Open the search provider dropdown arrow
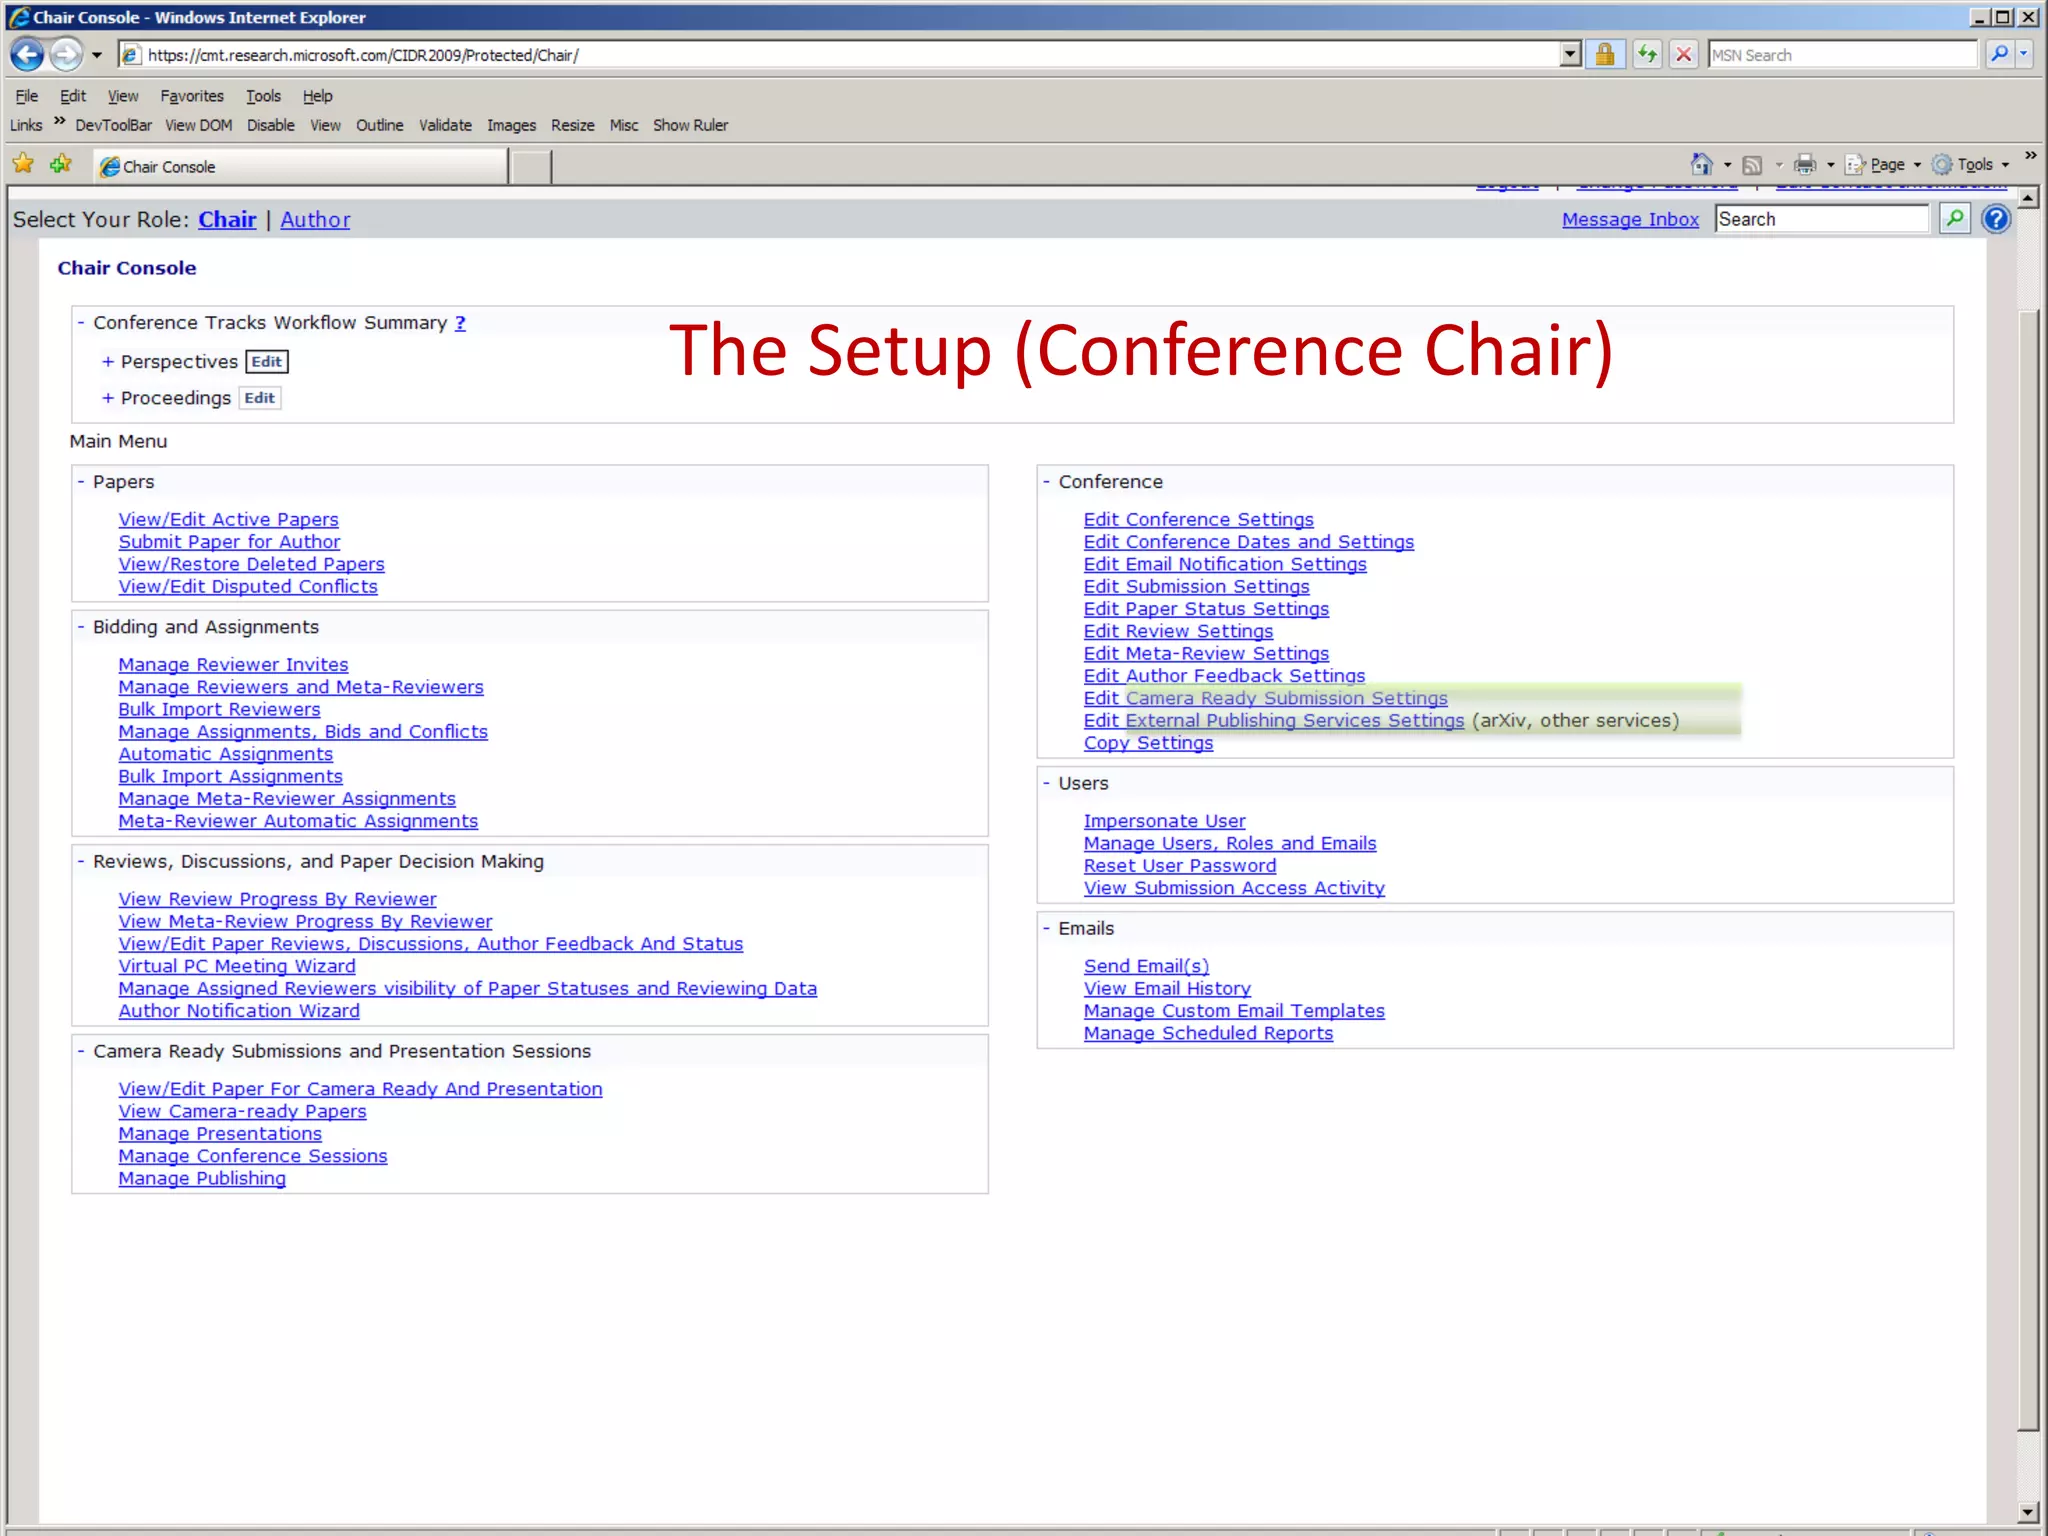This screenshot has height=1536, width=2048. tap(2024, 54)
